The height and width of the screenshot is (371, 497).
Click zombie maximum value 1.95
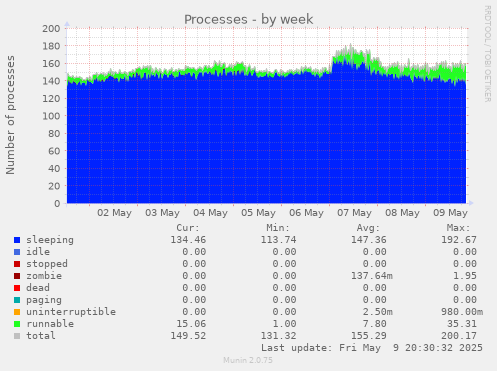coord(465,276)
